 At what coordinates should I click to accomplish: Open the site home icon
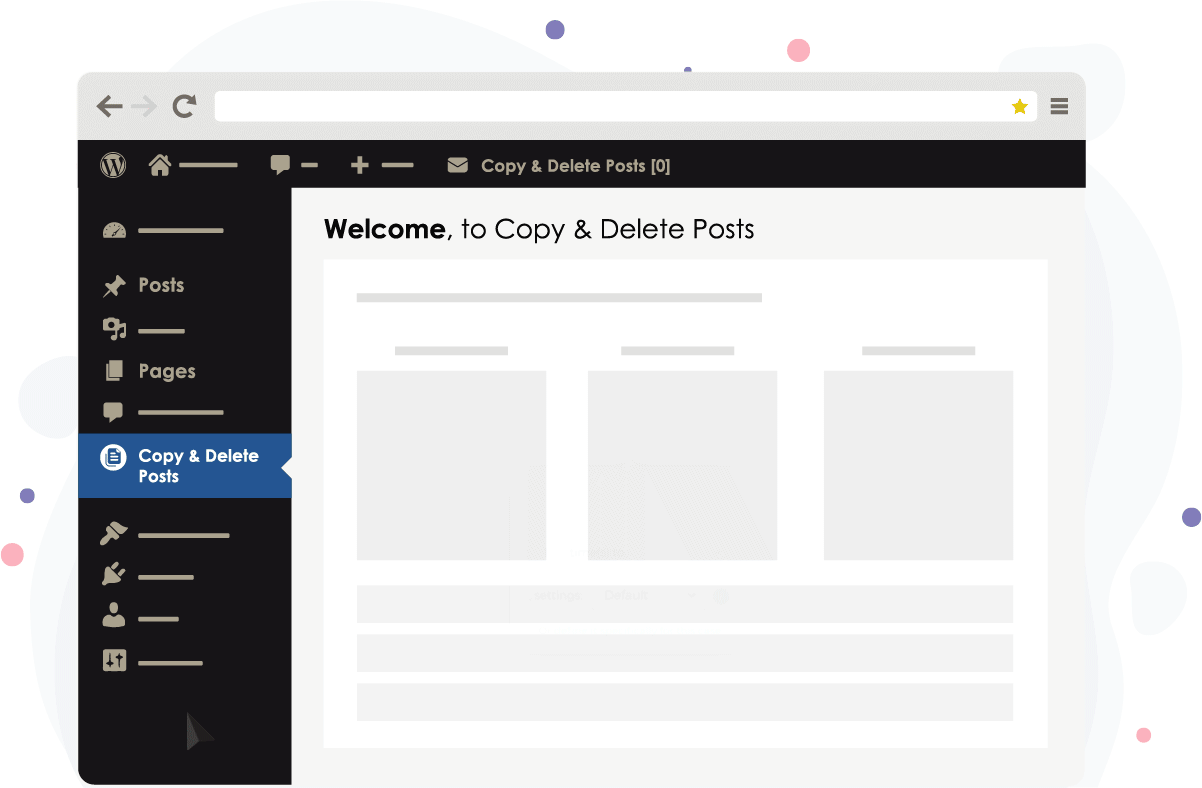point(160,165)
